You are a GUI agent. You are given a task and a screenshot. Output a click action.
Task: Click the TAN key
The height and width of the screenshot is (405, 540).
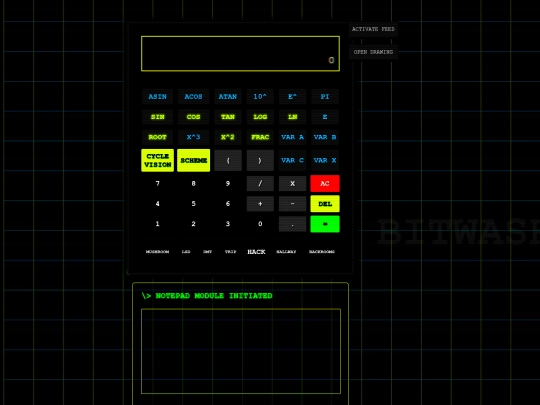click(228, 117)
